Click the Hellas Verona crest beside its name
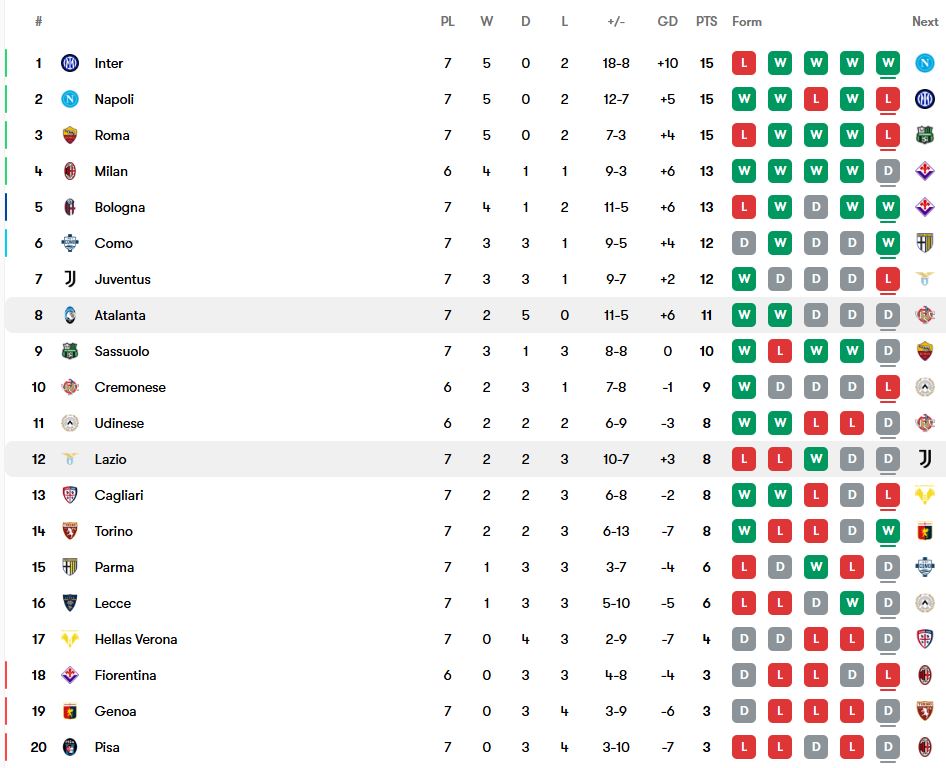 pos(70,639)
